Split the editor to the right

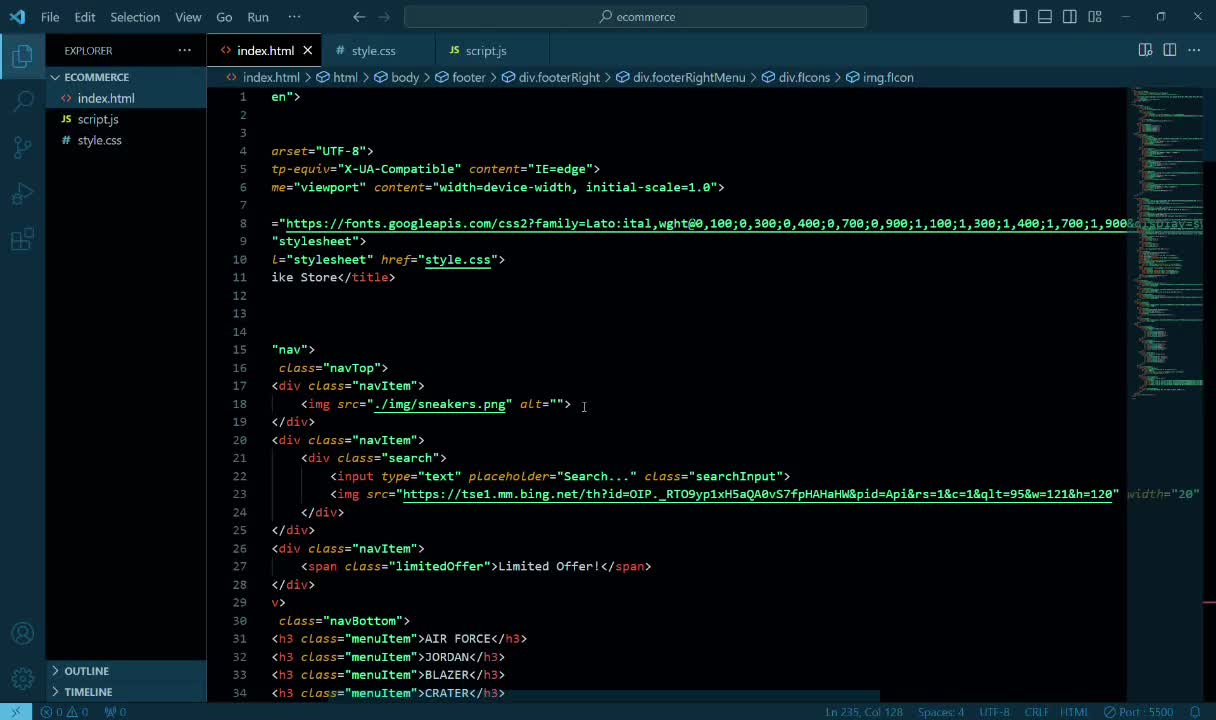1169,50
